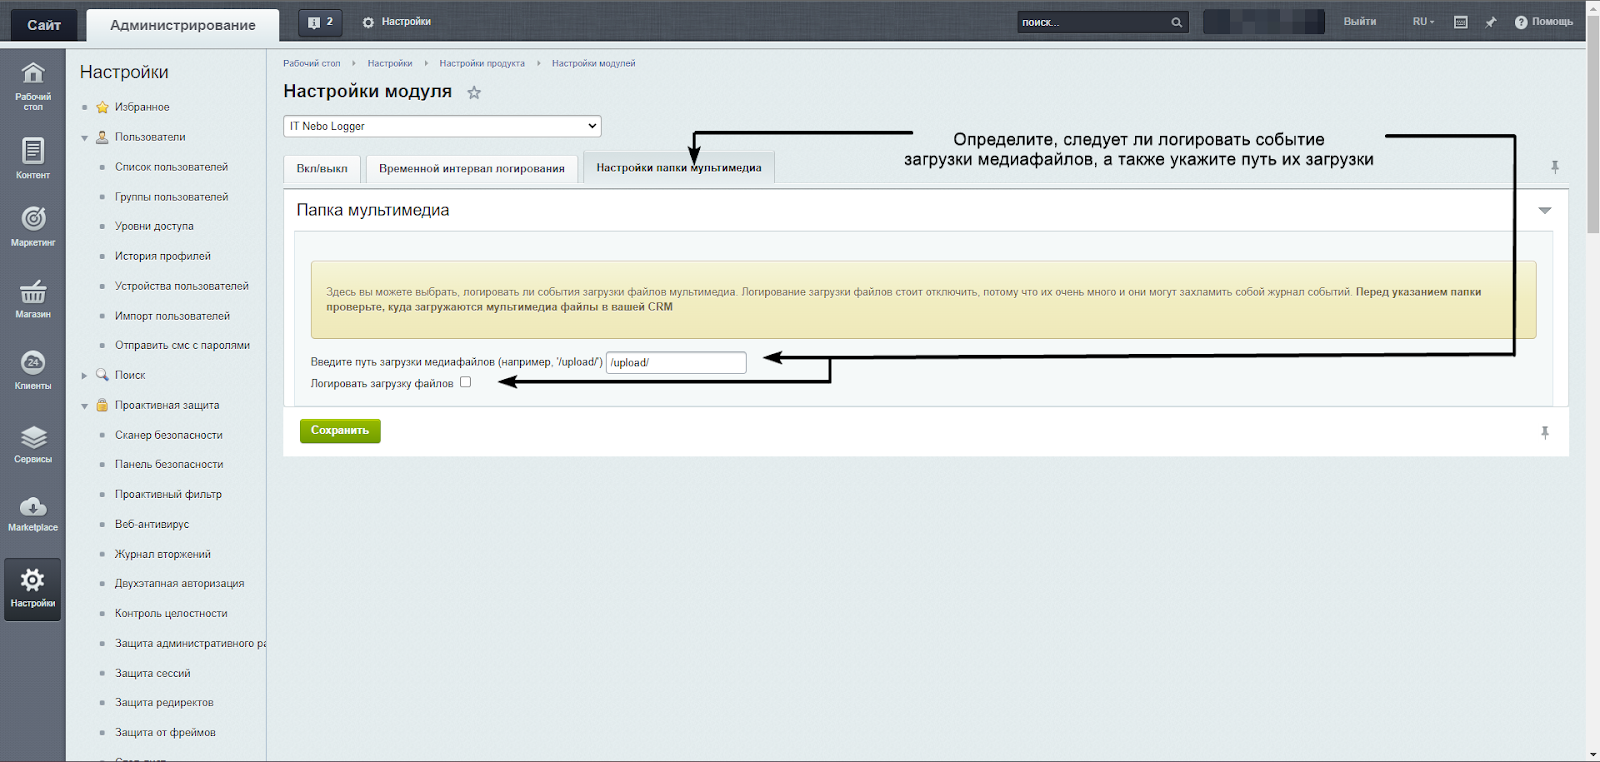Image resolution: width=1600 pixels, height=762 pixels.
Task: Click pin icon next to the tabs row
Action: tap(1555, 167)
